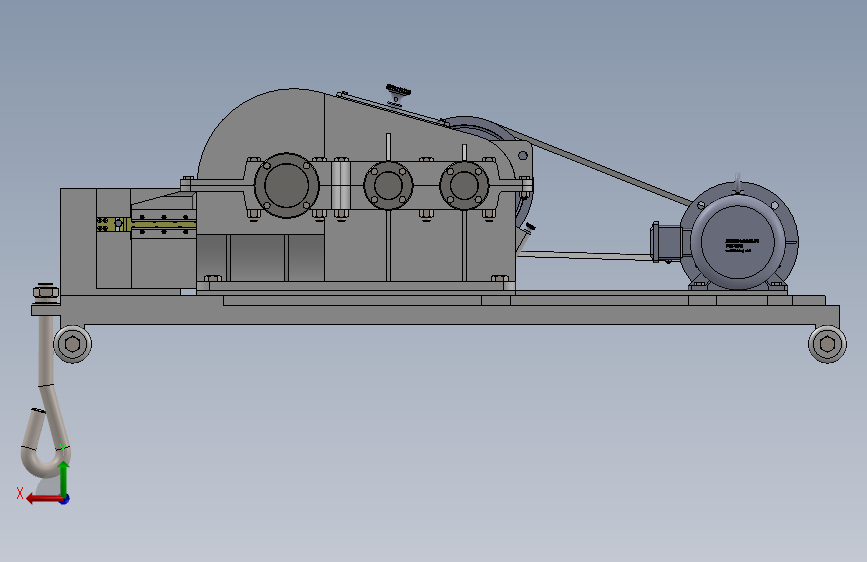Pick the middle bearing flange cover

coord(388,185)
